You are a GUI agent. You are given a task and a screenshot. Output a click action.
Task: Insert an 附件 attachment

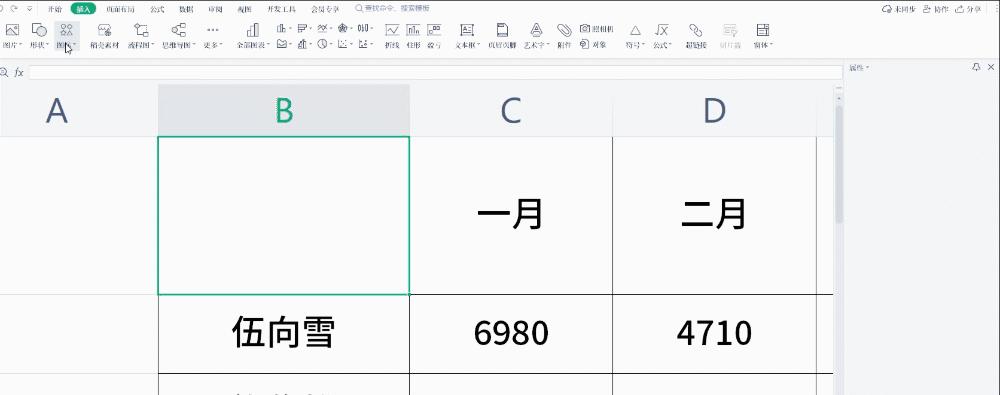[x=564, y=36]
